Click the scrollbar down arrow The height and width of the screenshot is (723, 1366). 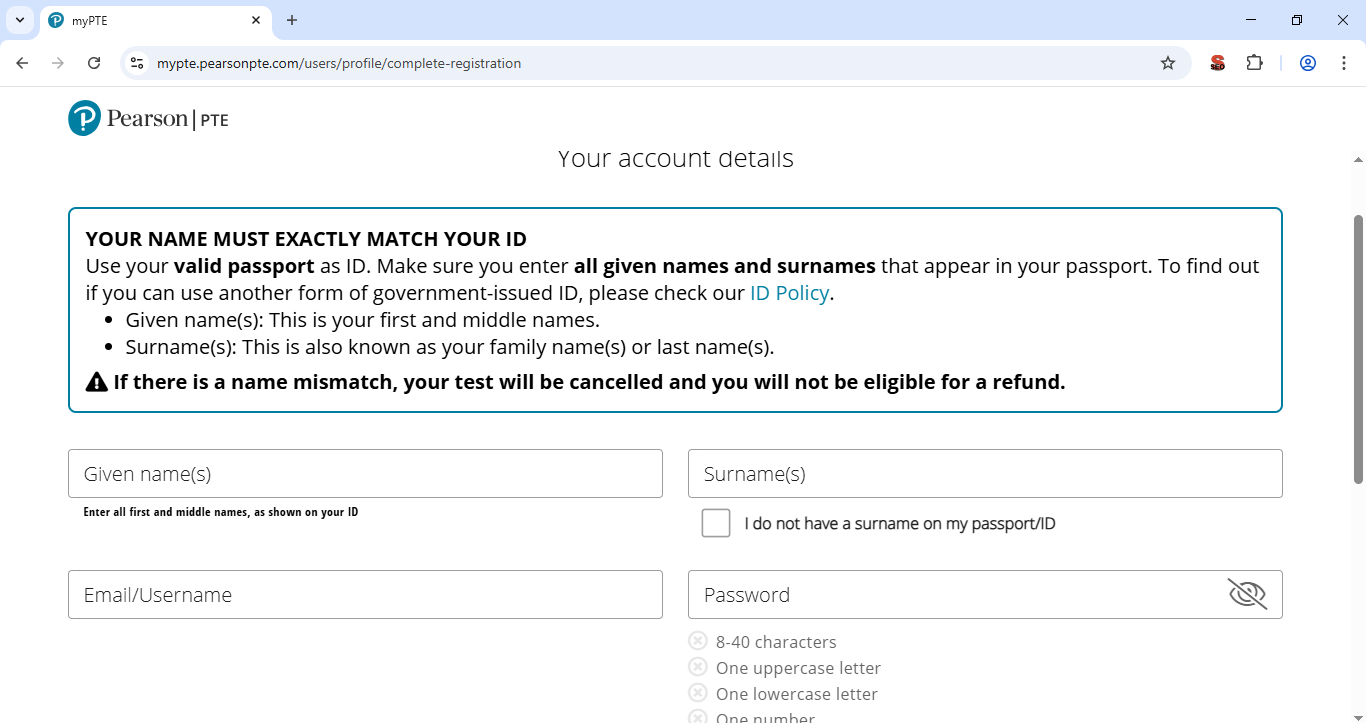coord(1357,715)
